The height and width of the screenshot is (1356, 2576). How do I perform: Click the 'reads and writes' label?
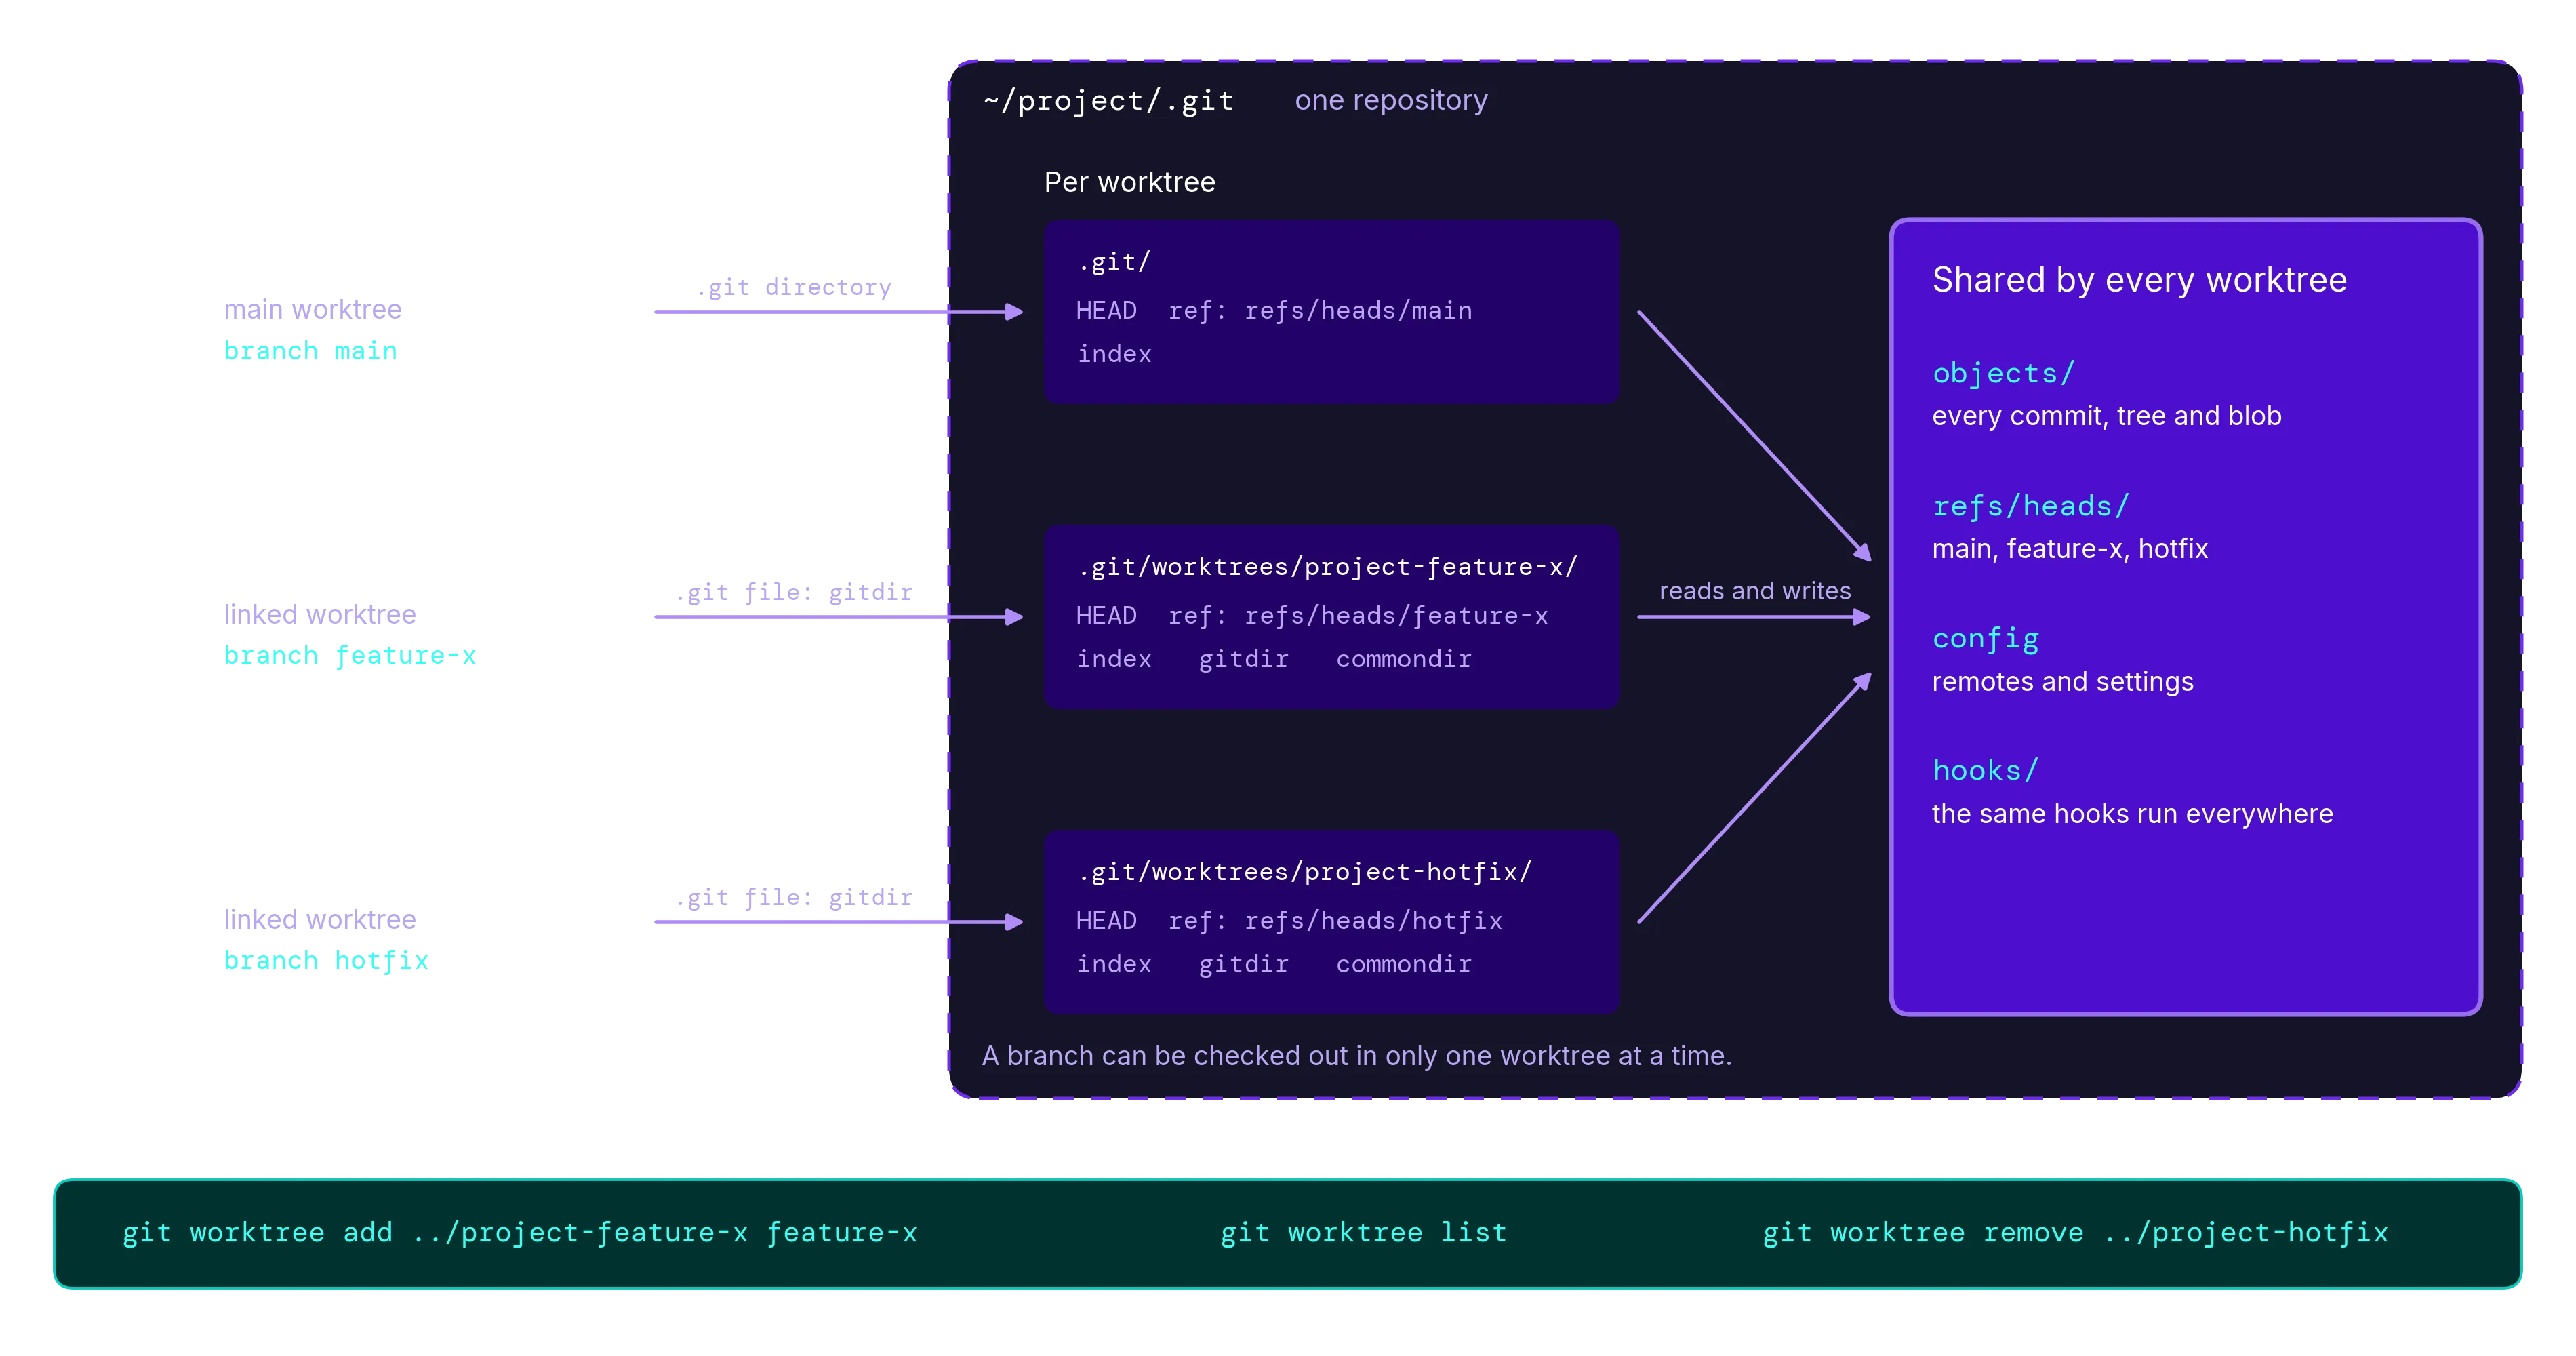pyautogui.click(x=1755, y=591)
